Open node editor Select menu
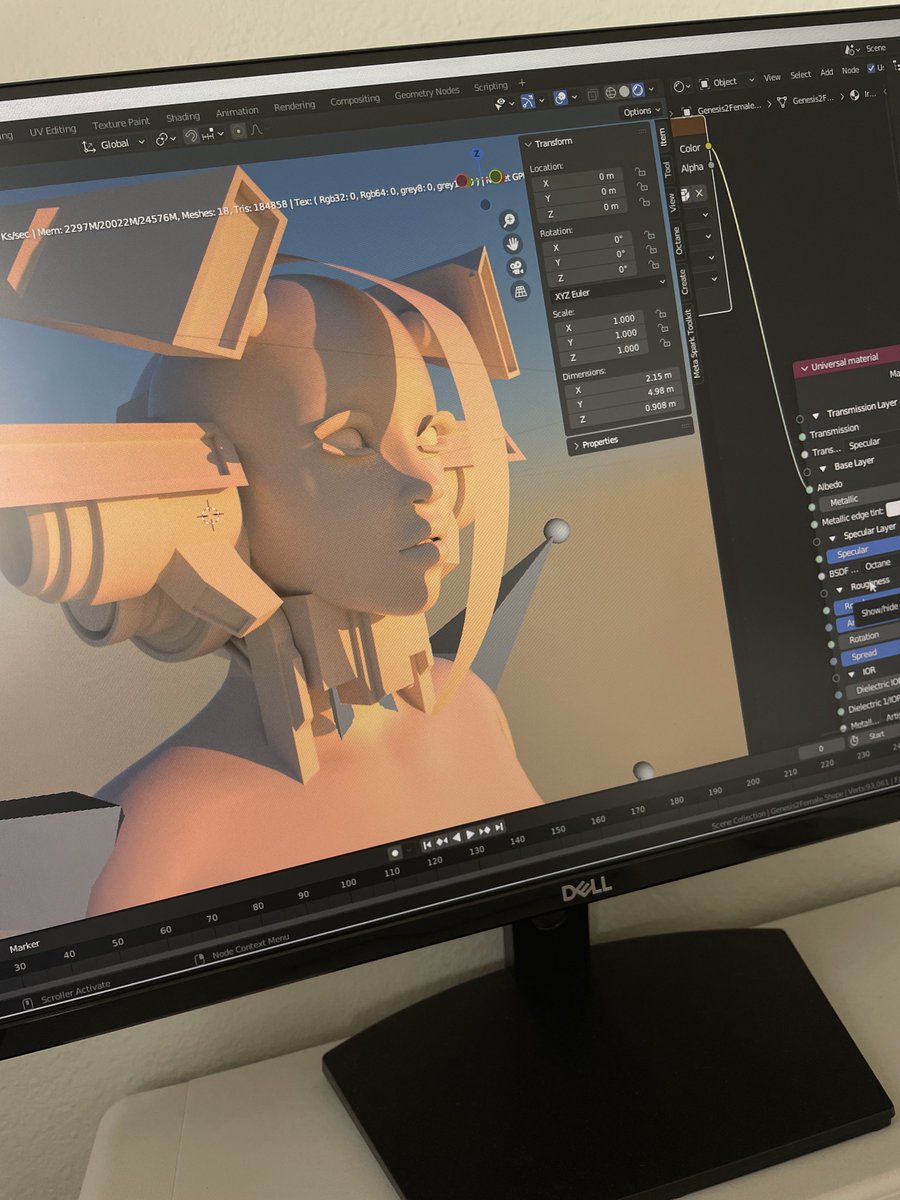The height and width of the screenshot is (1200, 900). pyautogui.click(x=801, y=75)
